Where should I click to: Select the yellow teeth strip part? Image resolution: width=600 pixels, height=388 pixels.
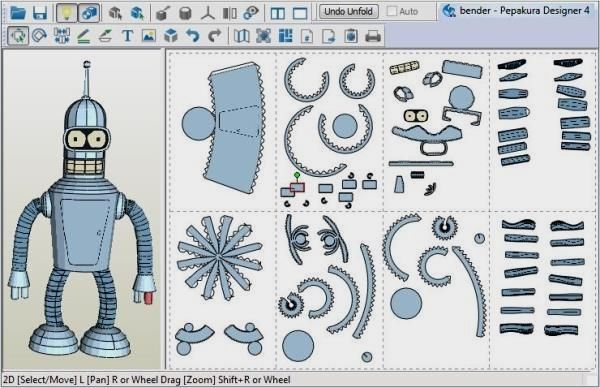click(404, 68)
